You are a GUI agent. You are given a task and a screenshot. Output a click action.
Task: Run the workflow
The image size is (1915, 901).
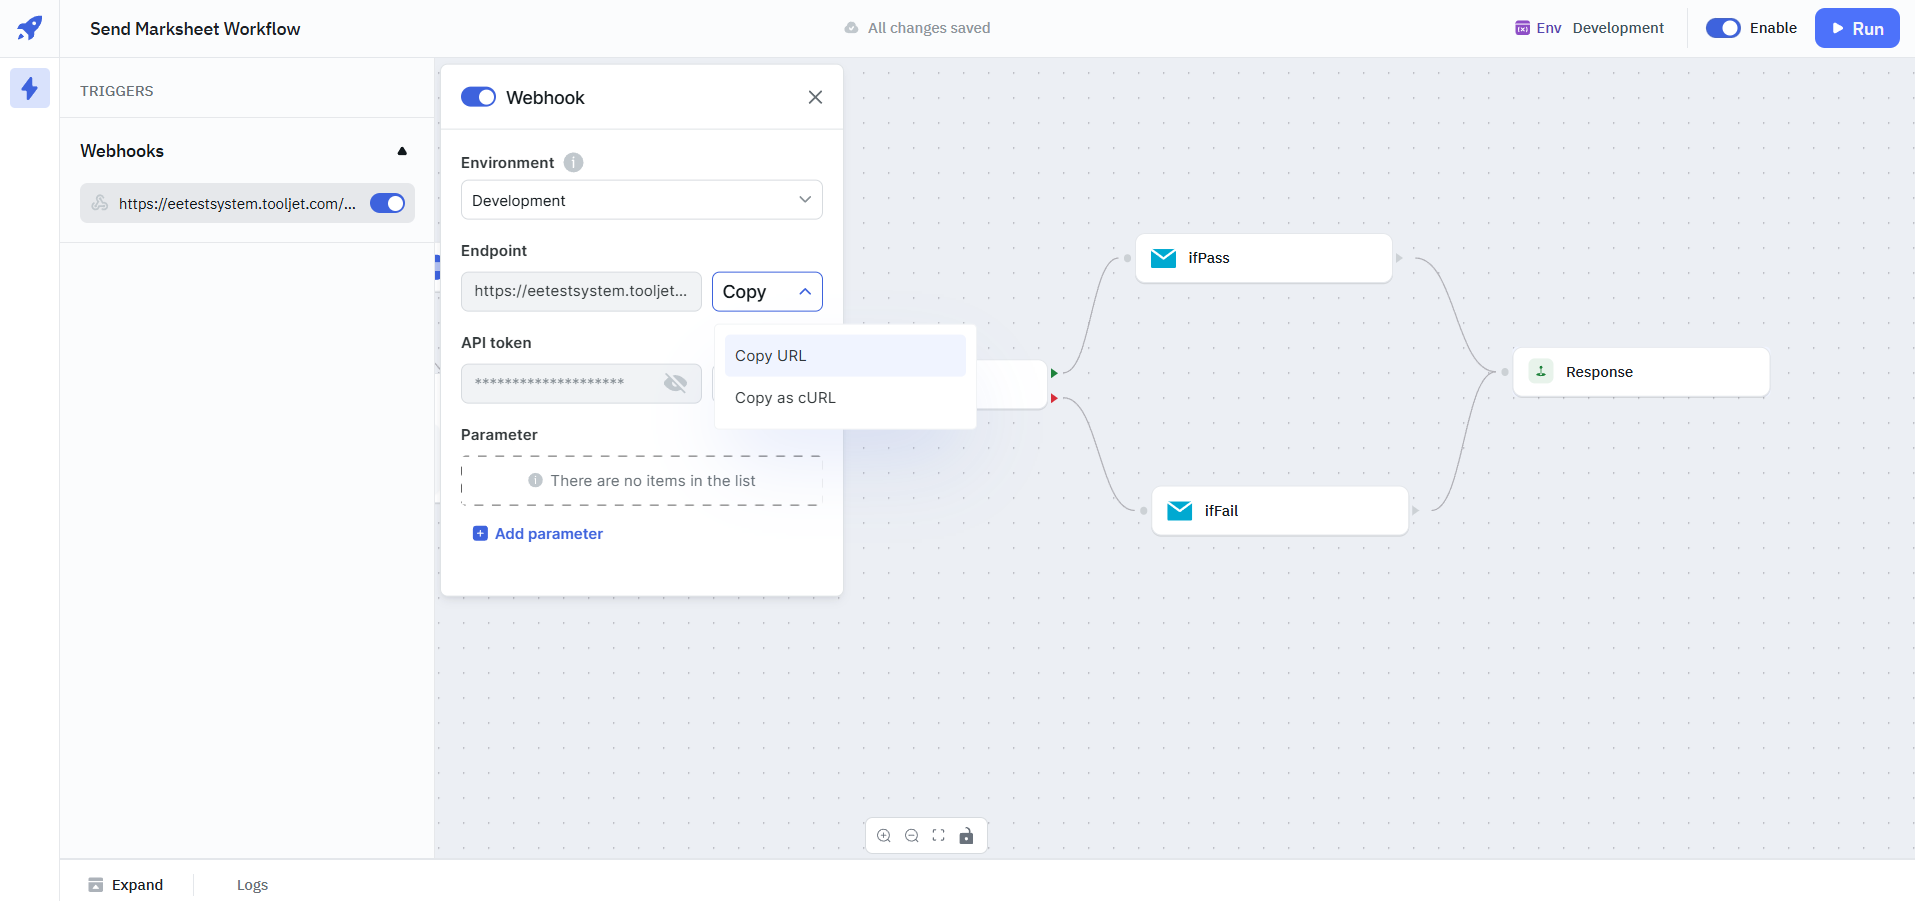[x=1856, y=28]
